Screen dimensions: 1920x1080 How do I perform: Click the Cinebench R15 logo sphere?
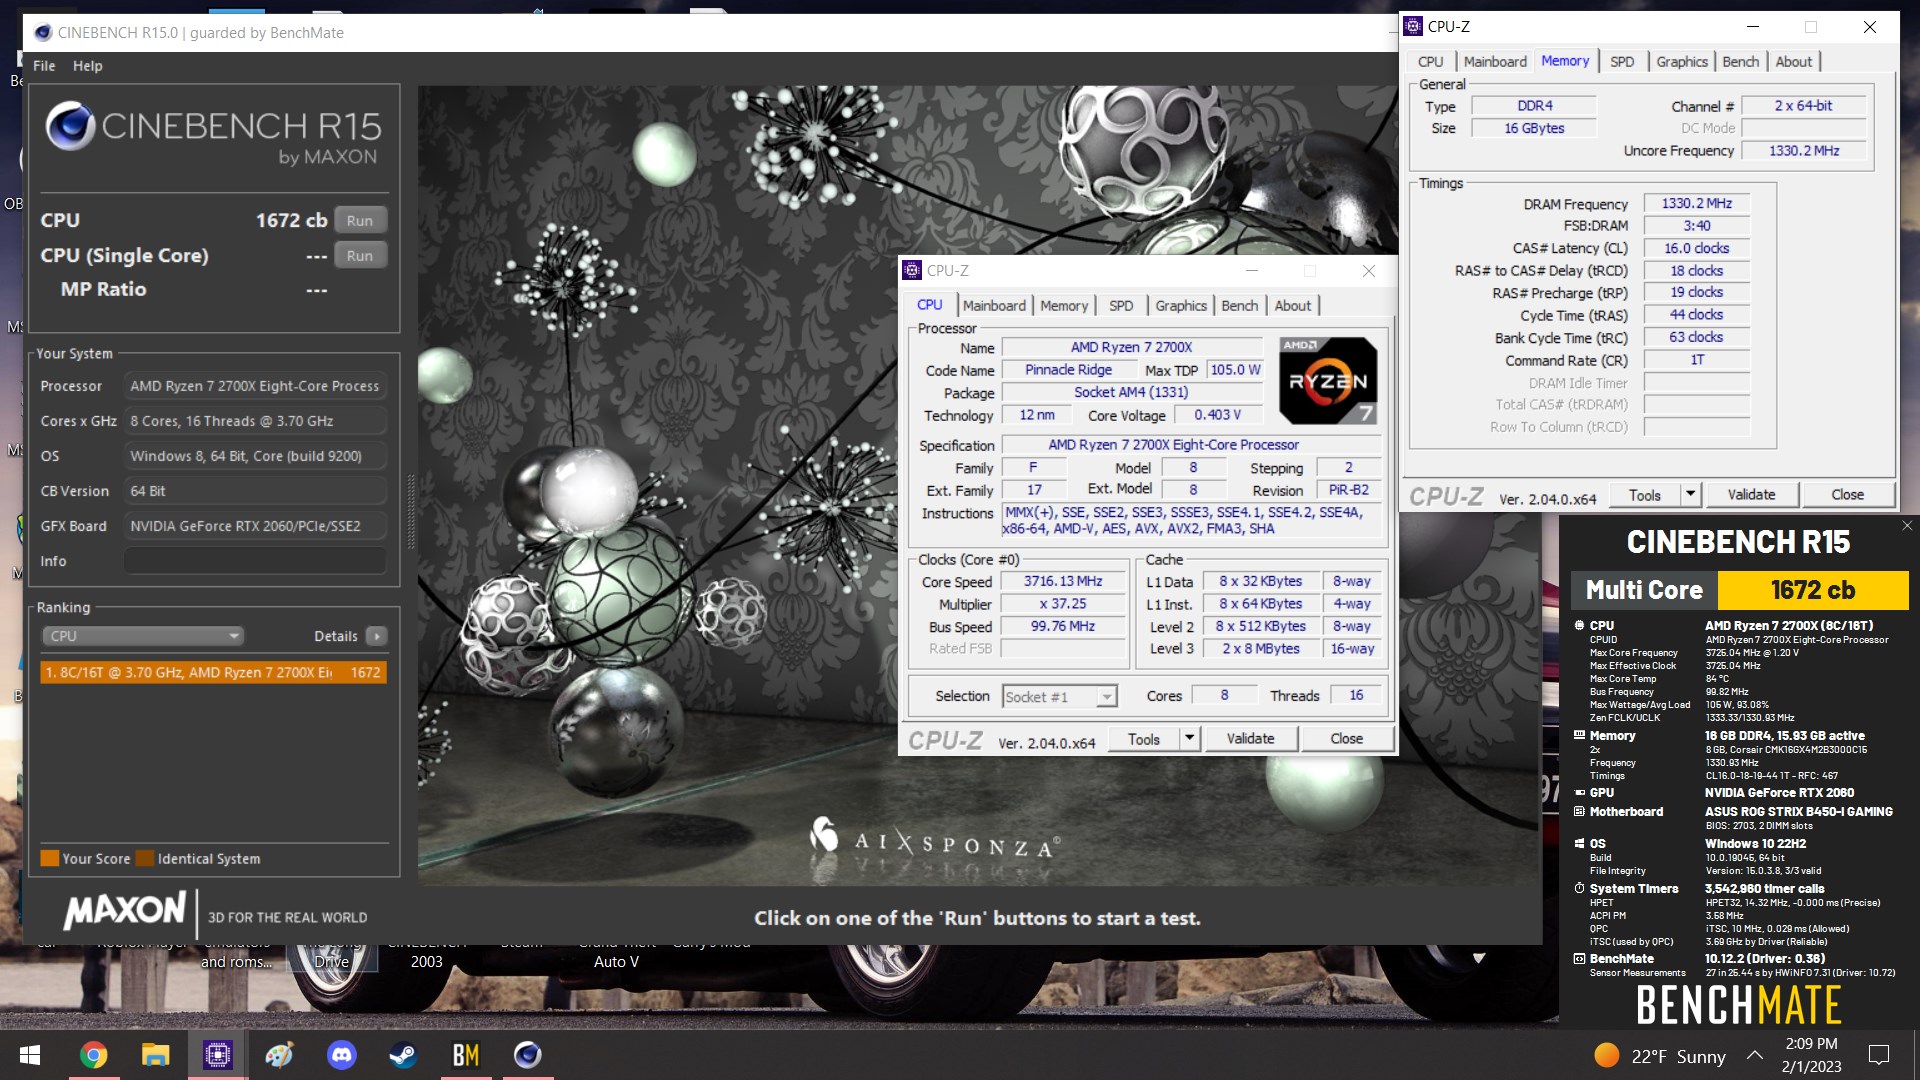[x=70, y=126]
